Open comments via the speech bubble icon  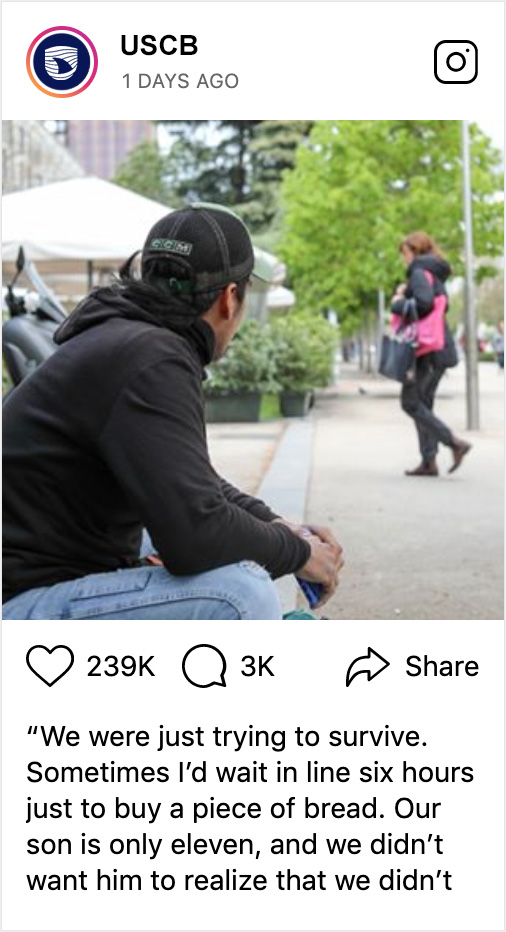pos(204,666)
